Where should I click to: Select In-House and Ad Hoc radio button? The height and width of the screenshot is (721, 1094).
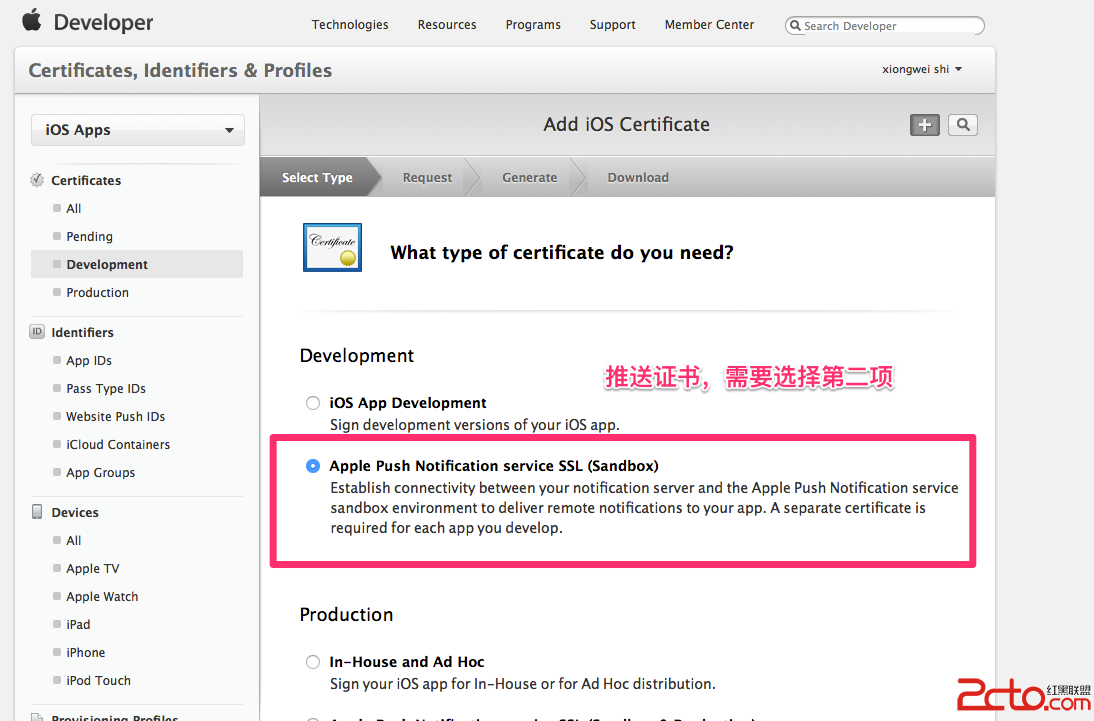(313, 662)
